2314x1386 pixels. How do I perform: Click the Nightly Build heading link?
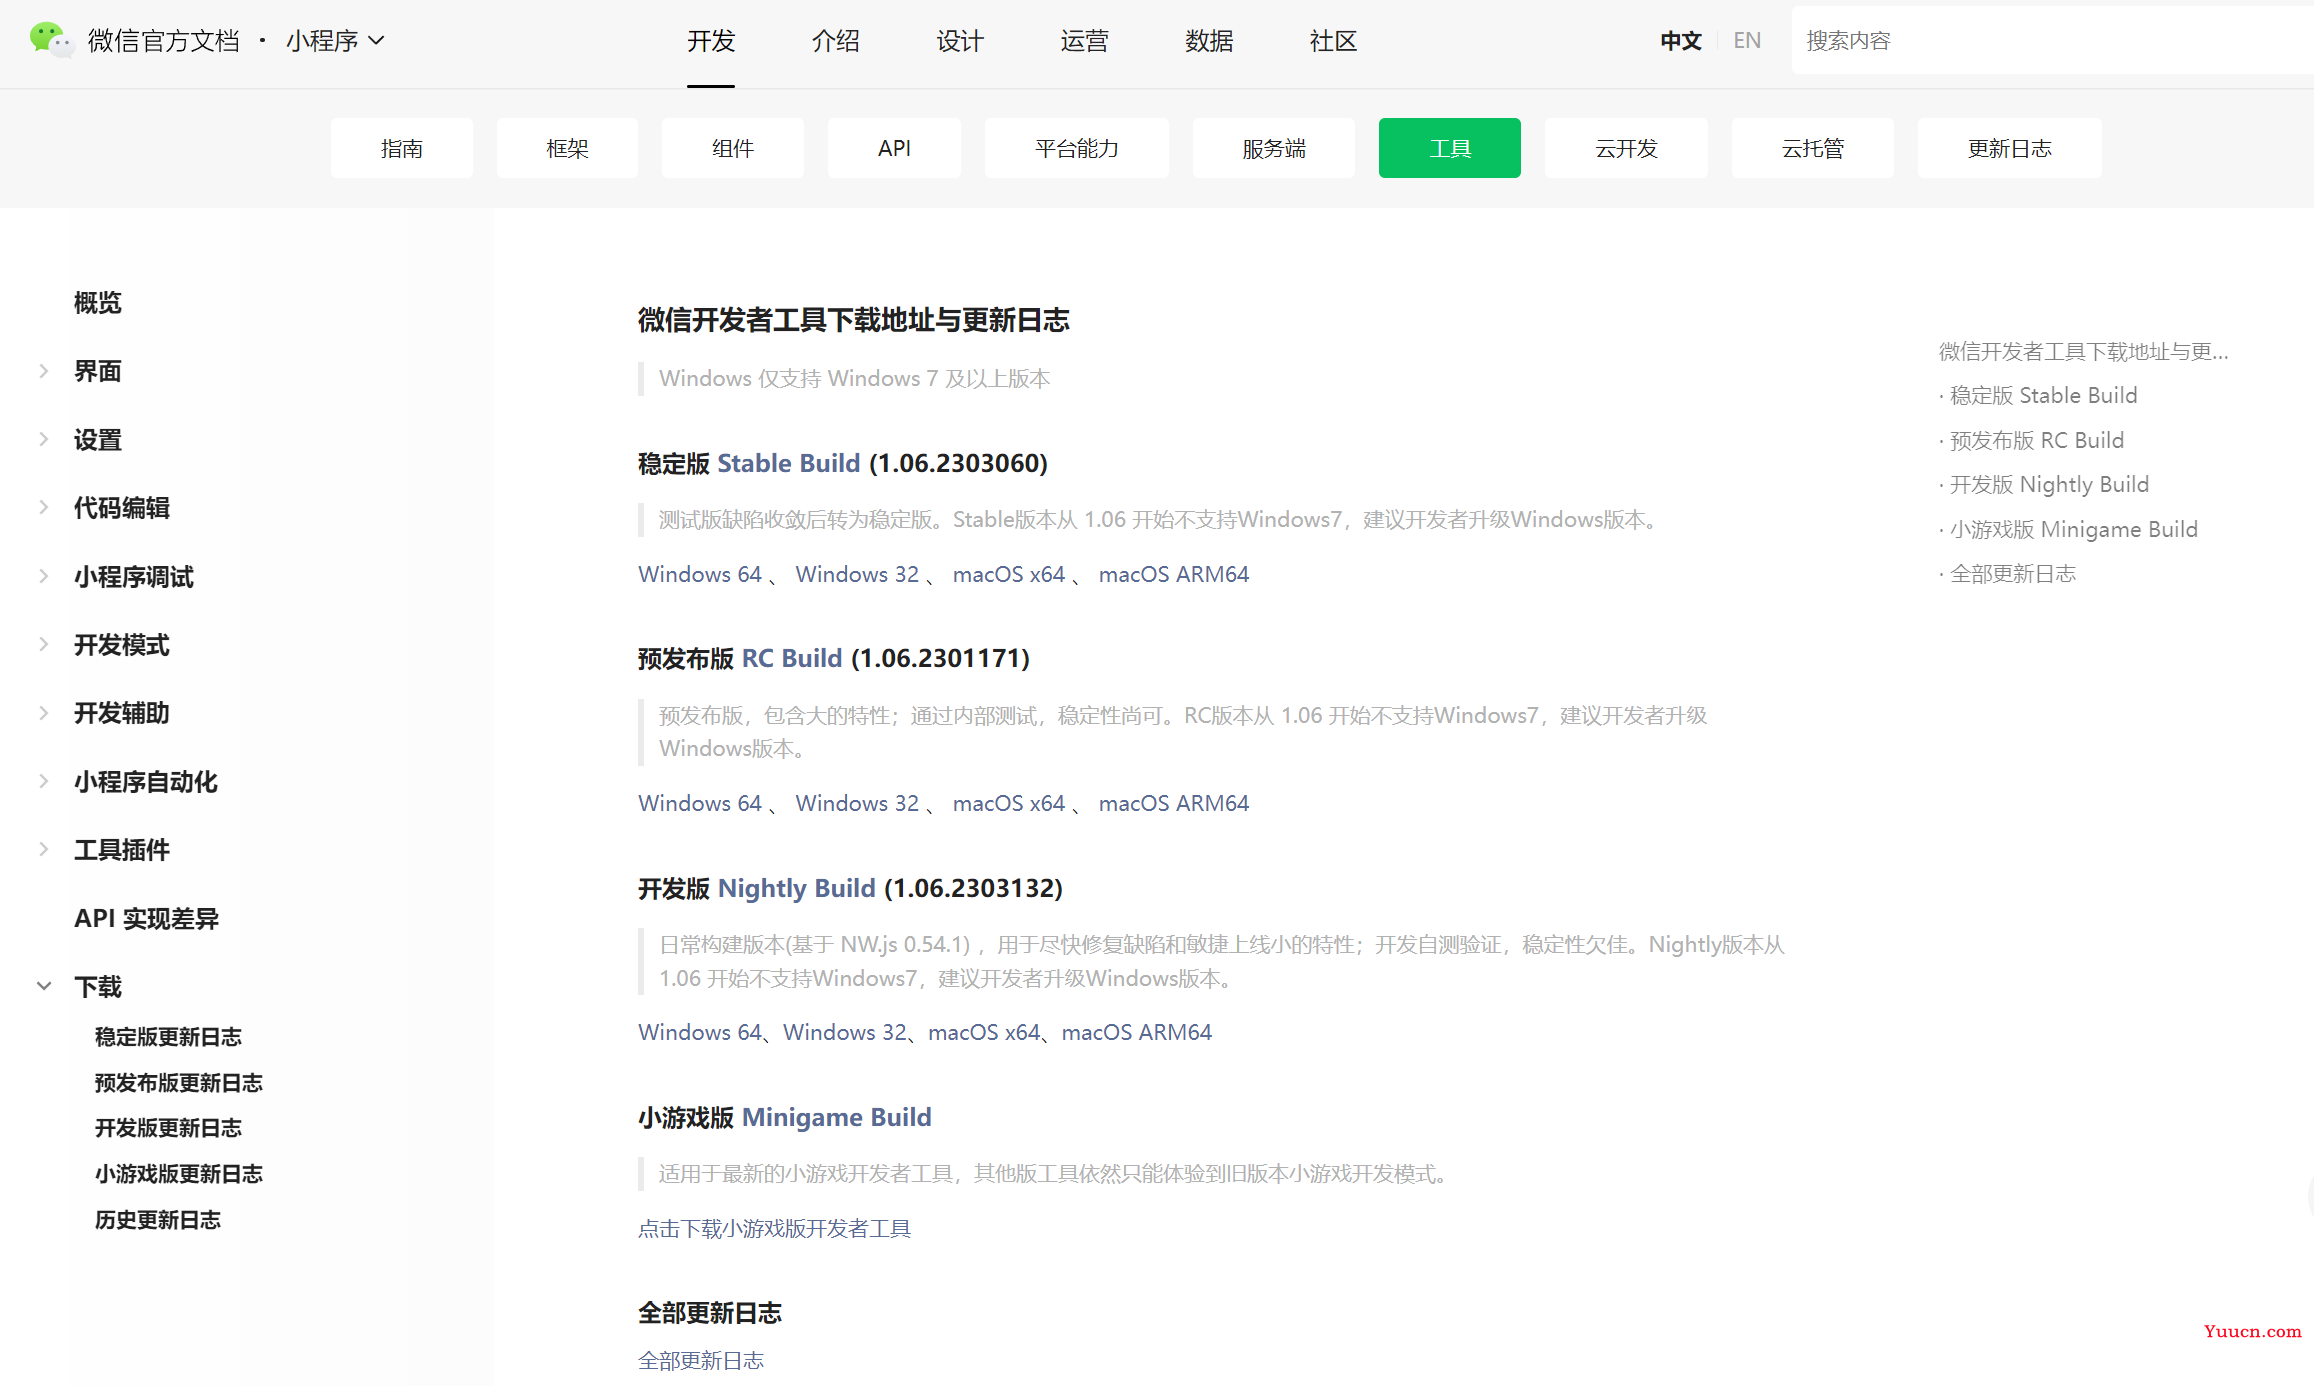[x=797, y=888]
